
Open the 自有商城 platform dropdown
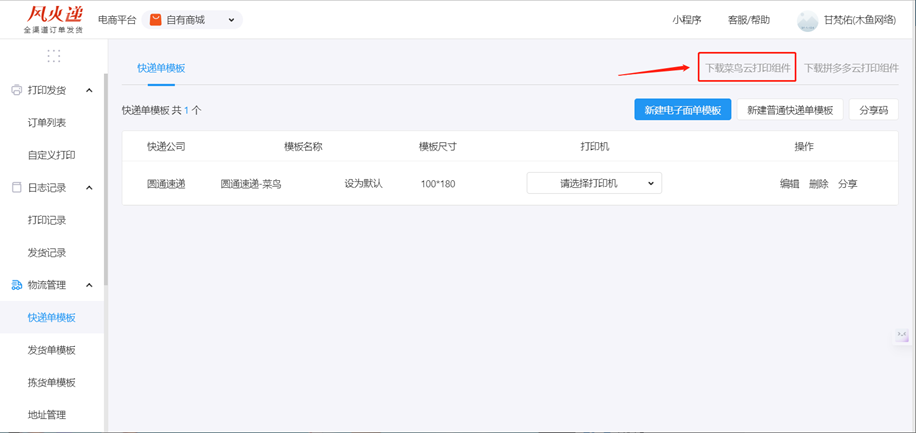(x=192, y=20)
